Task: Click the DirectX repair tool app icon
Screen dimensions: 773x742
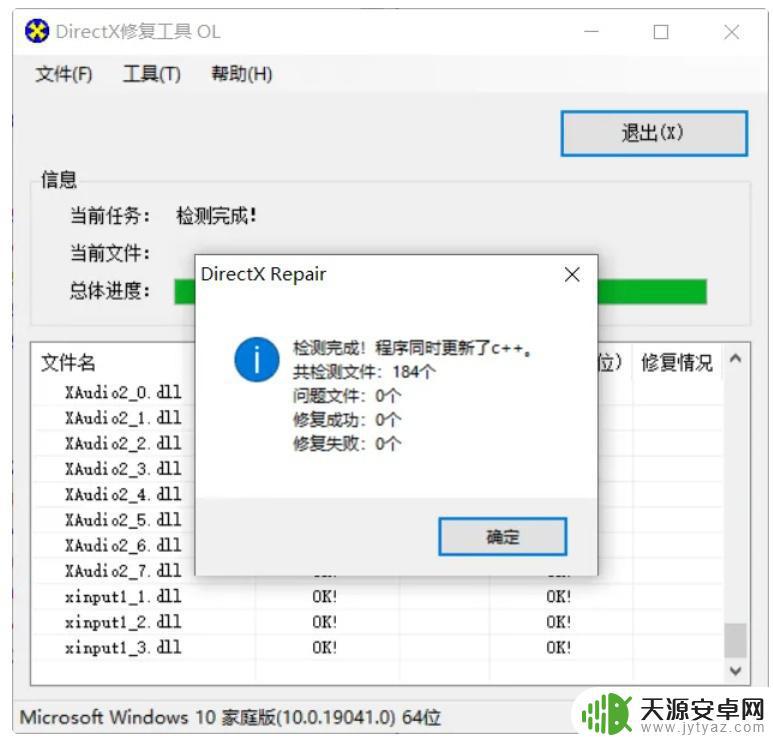Action: 37,31
